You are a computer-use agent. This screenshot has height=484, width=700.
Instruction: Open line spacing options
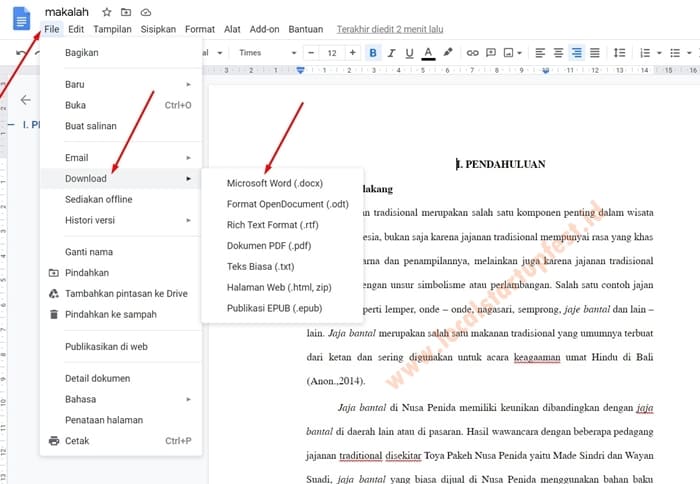pos(619,53)
